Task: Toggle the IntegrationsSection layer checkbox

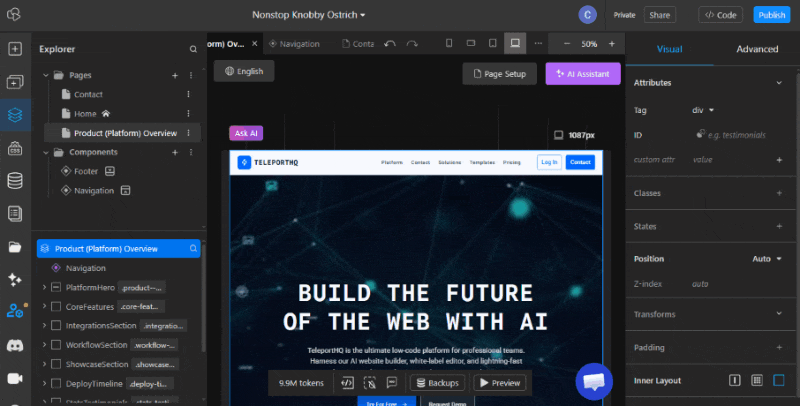Action: tap(56, 325)
